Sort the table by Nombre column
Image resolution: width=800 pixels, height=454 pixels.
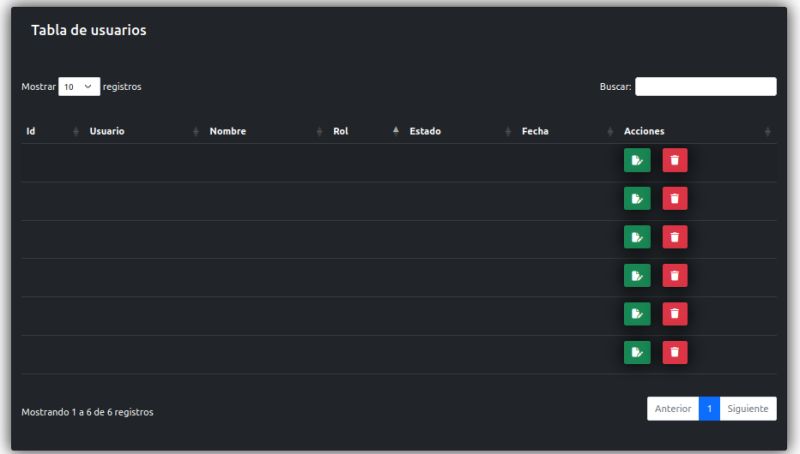click(x=266, y=131)
